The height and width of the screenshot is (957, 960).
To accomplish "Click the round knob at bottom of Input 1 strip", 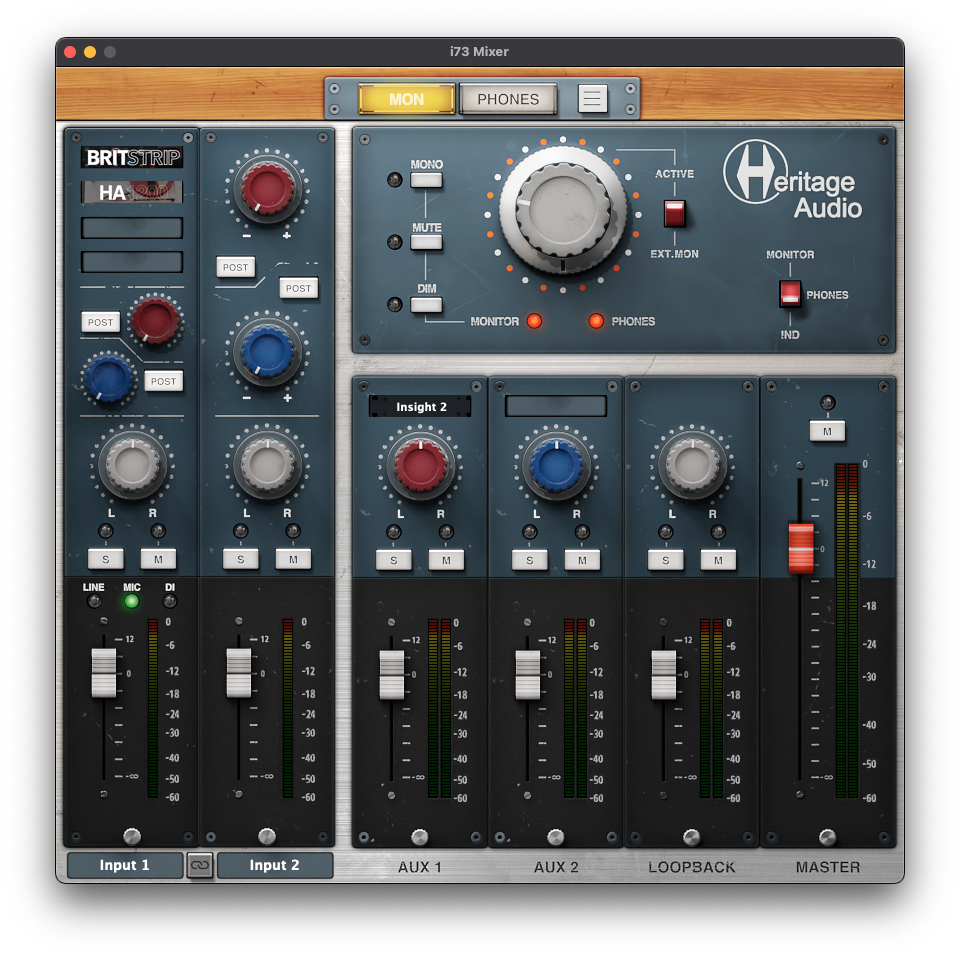I will click(132, 836).
